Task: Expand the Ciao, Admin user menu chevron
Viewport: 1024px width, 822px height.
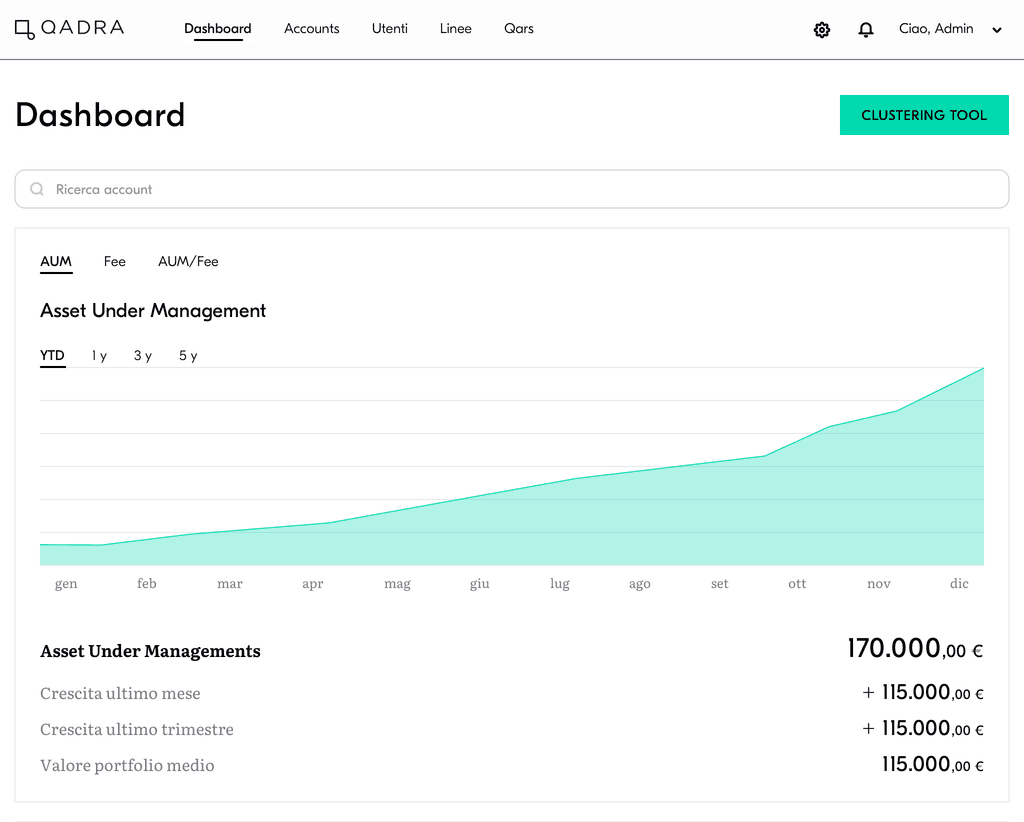Action: point(997,29)
